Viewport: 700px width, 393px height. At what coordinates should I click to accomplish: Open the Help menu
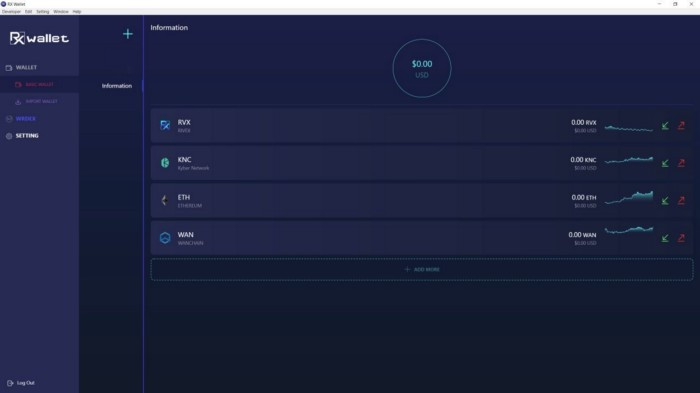pos(77,12)
